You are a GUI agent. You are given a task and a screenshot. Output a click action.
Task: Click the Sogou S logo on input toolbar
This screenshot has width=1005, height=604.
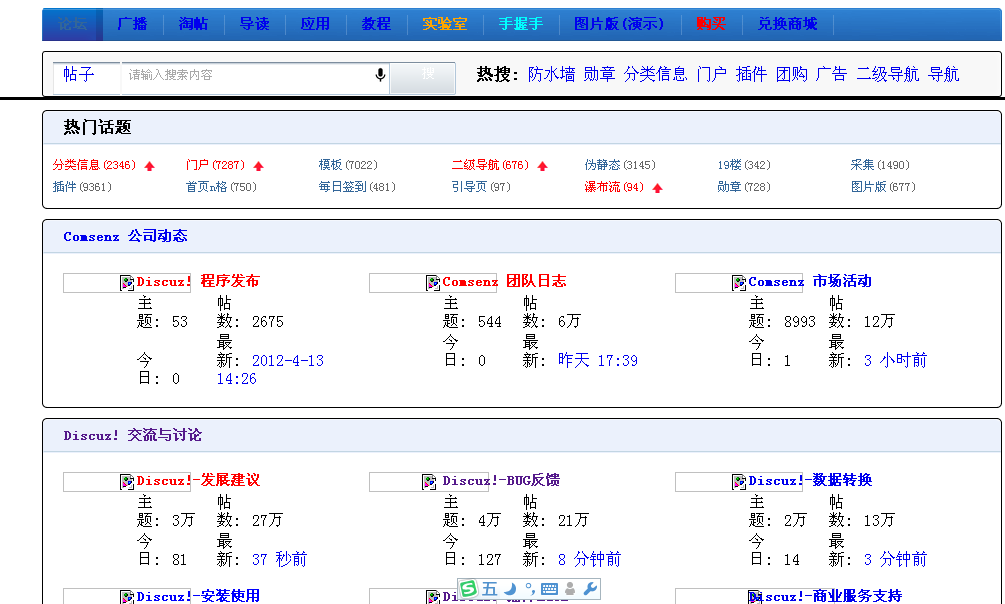tap(469, 588)
